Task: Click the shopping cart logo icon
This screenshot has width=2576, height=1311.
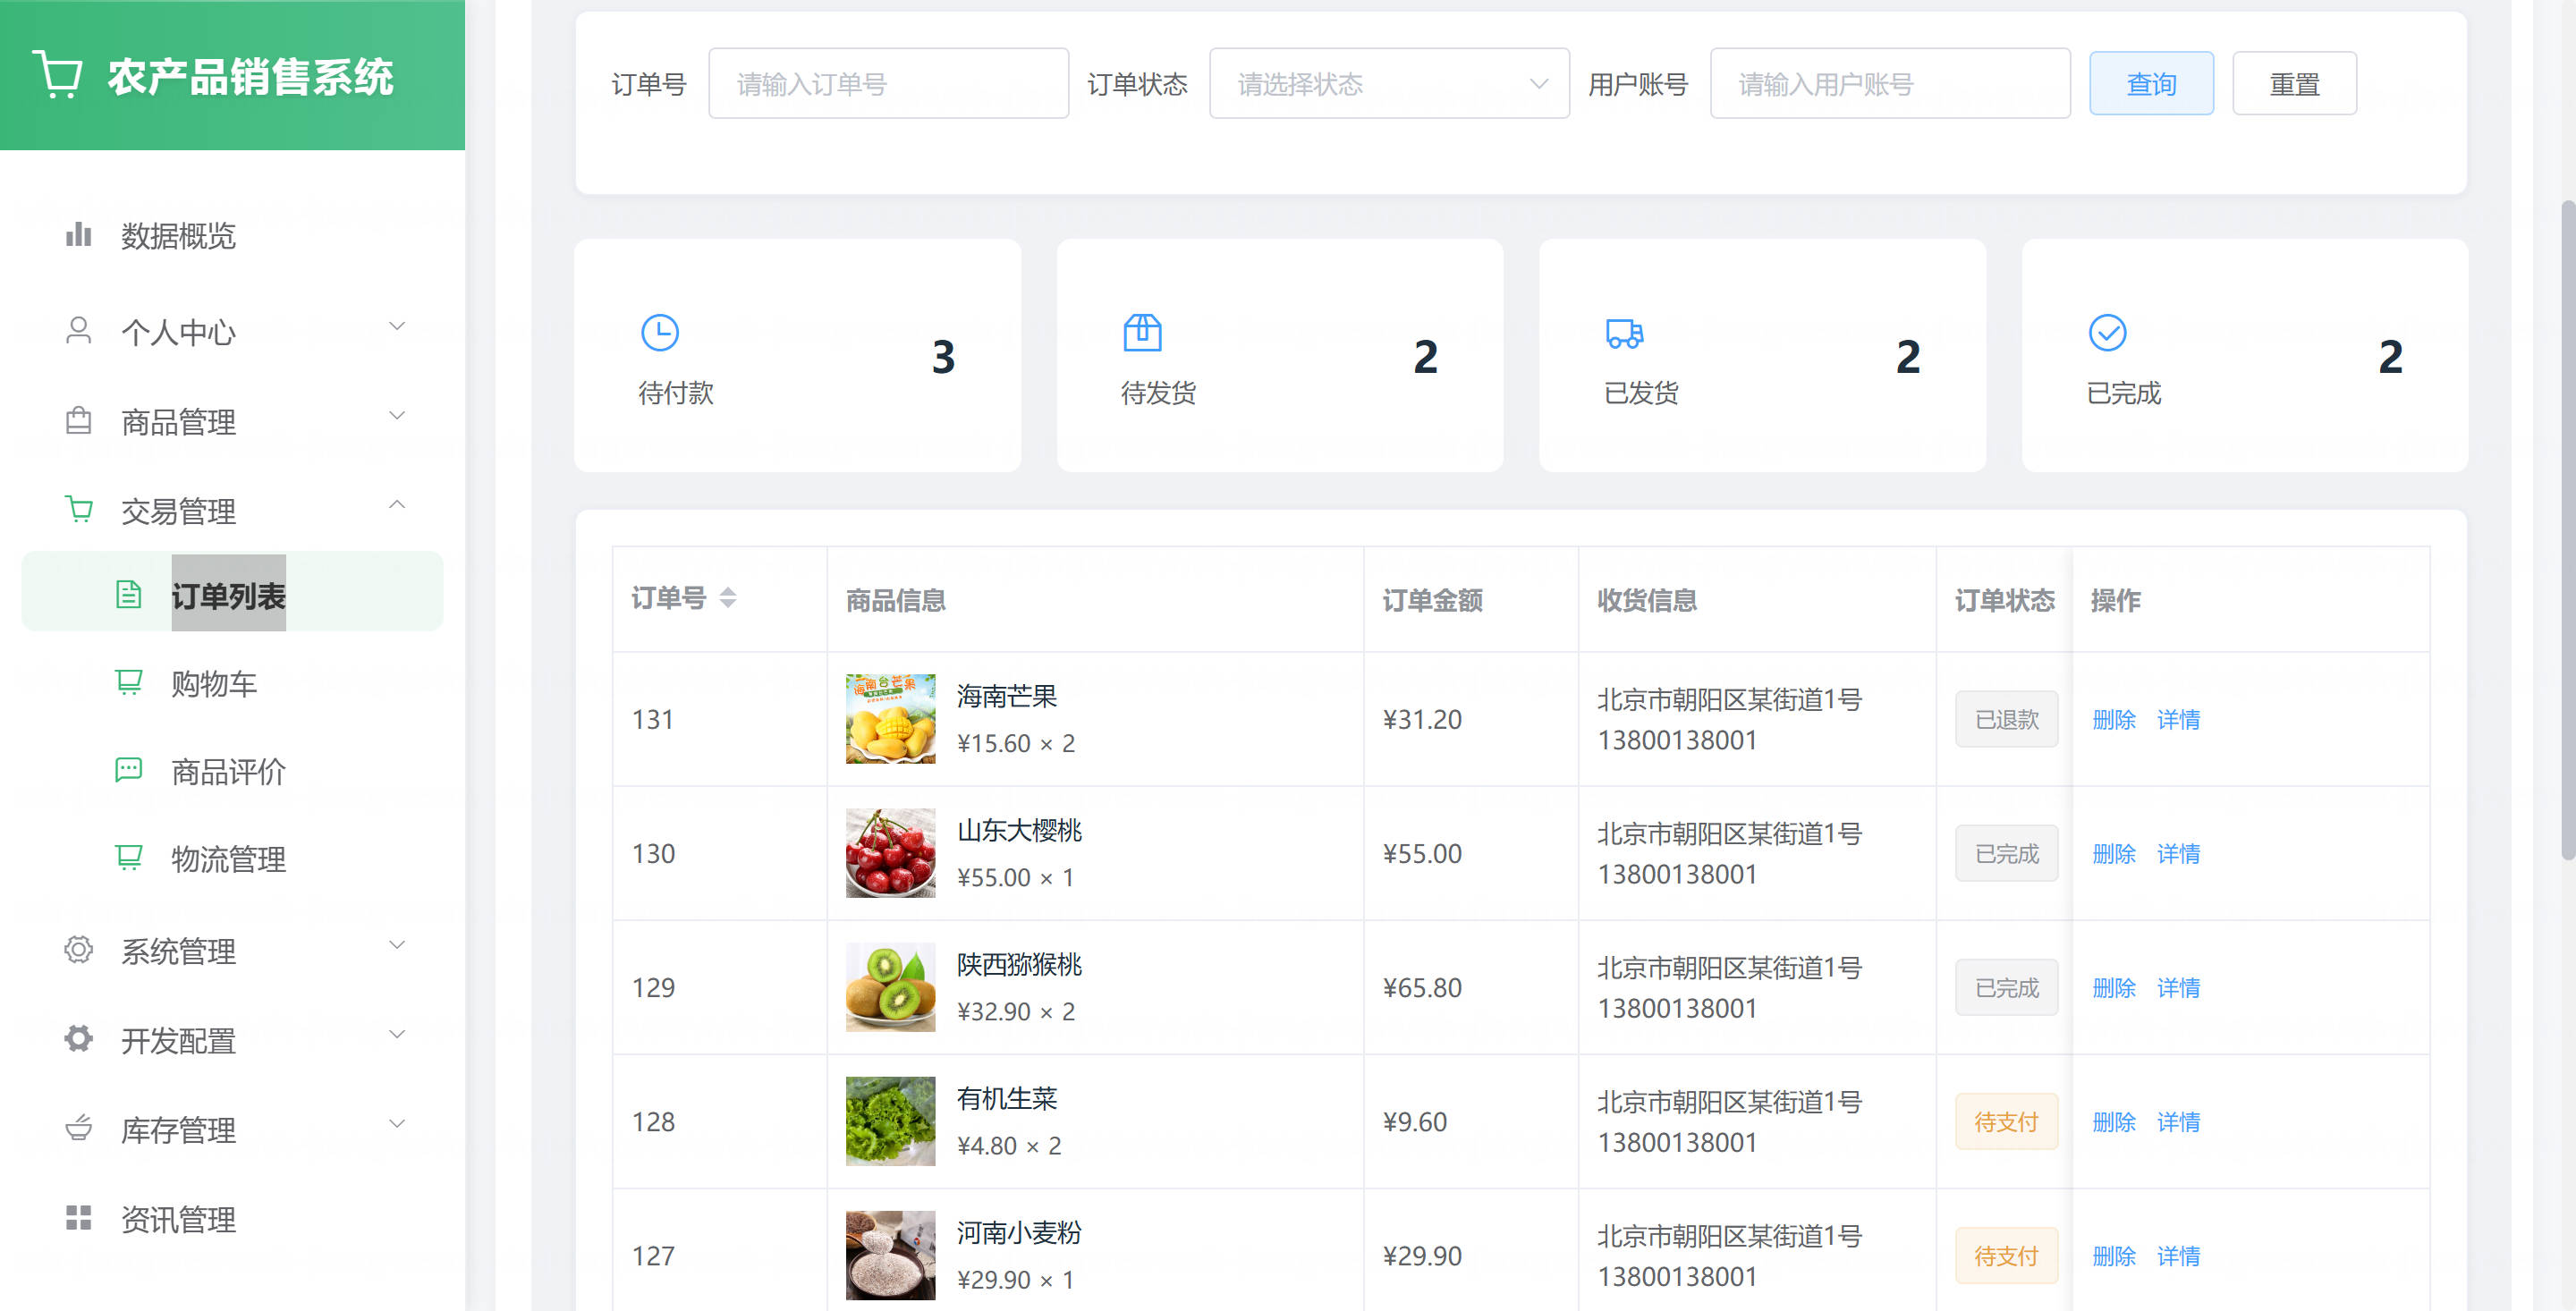Action: tap(57, 76)
